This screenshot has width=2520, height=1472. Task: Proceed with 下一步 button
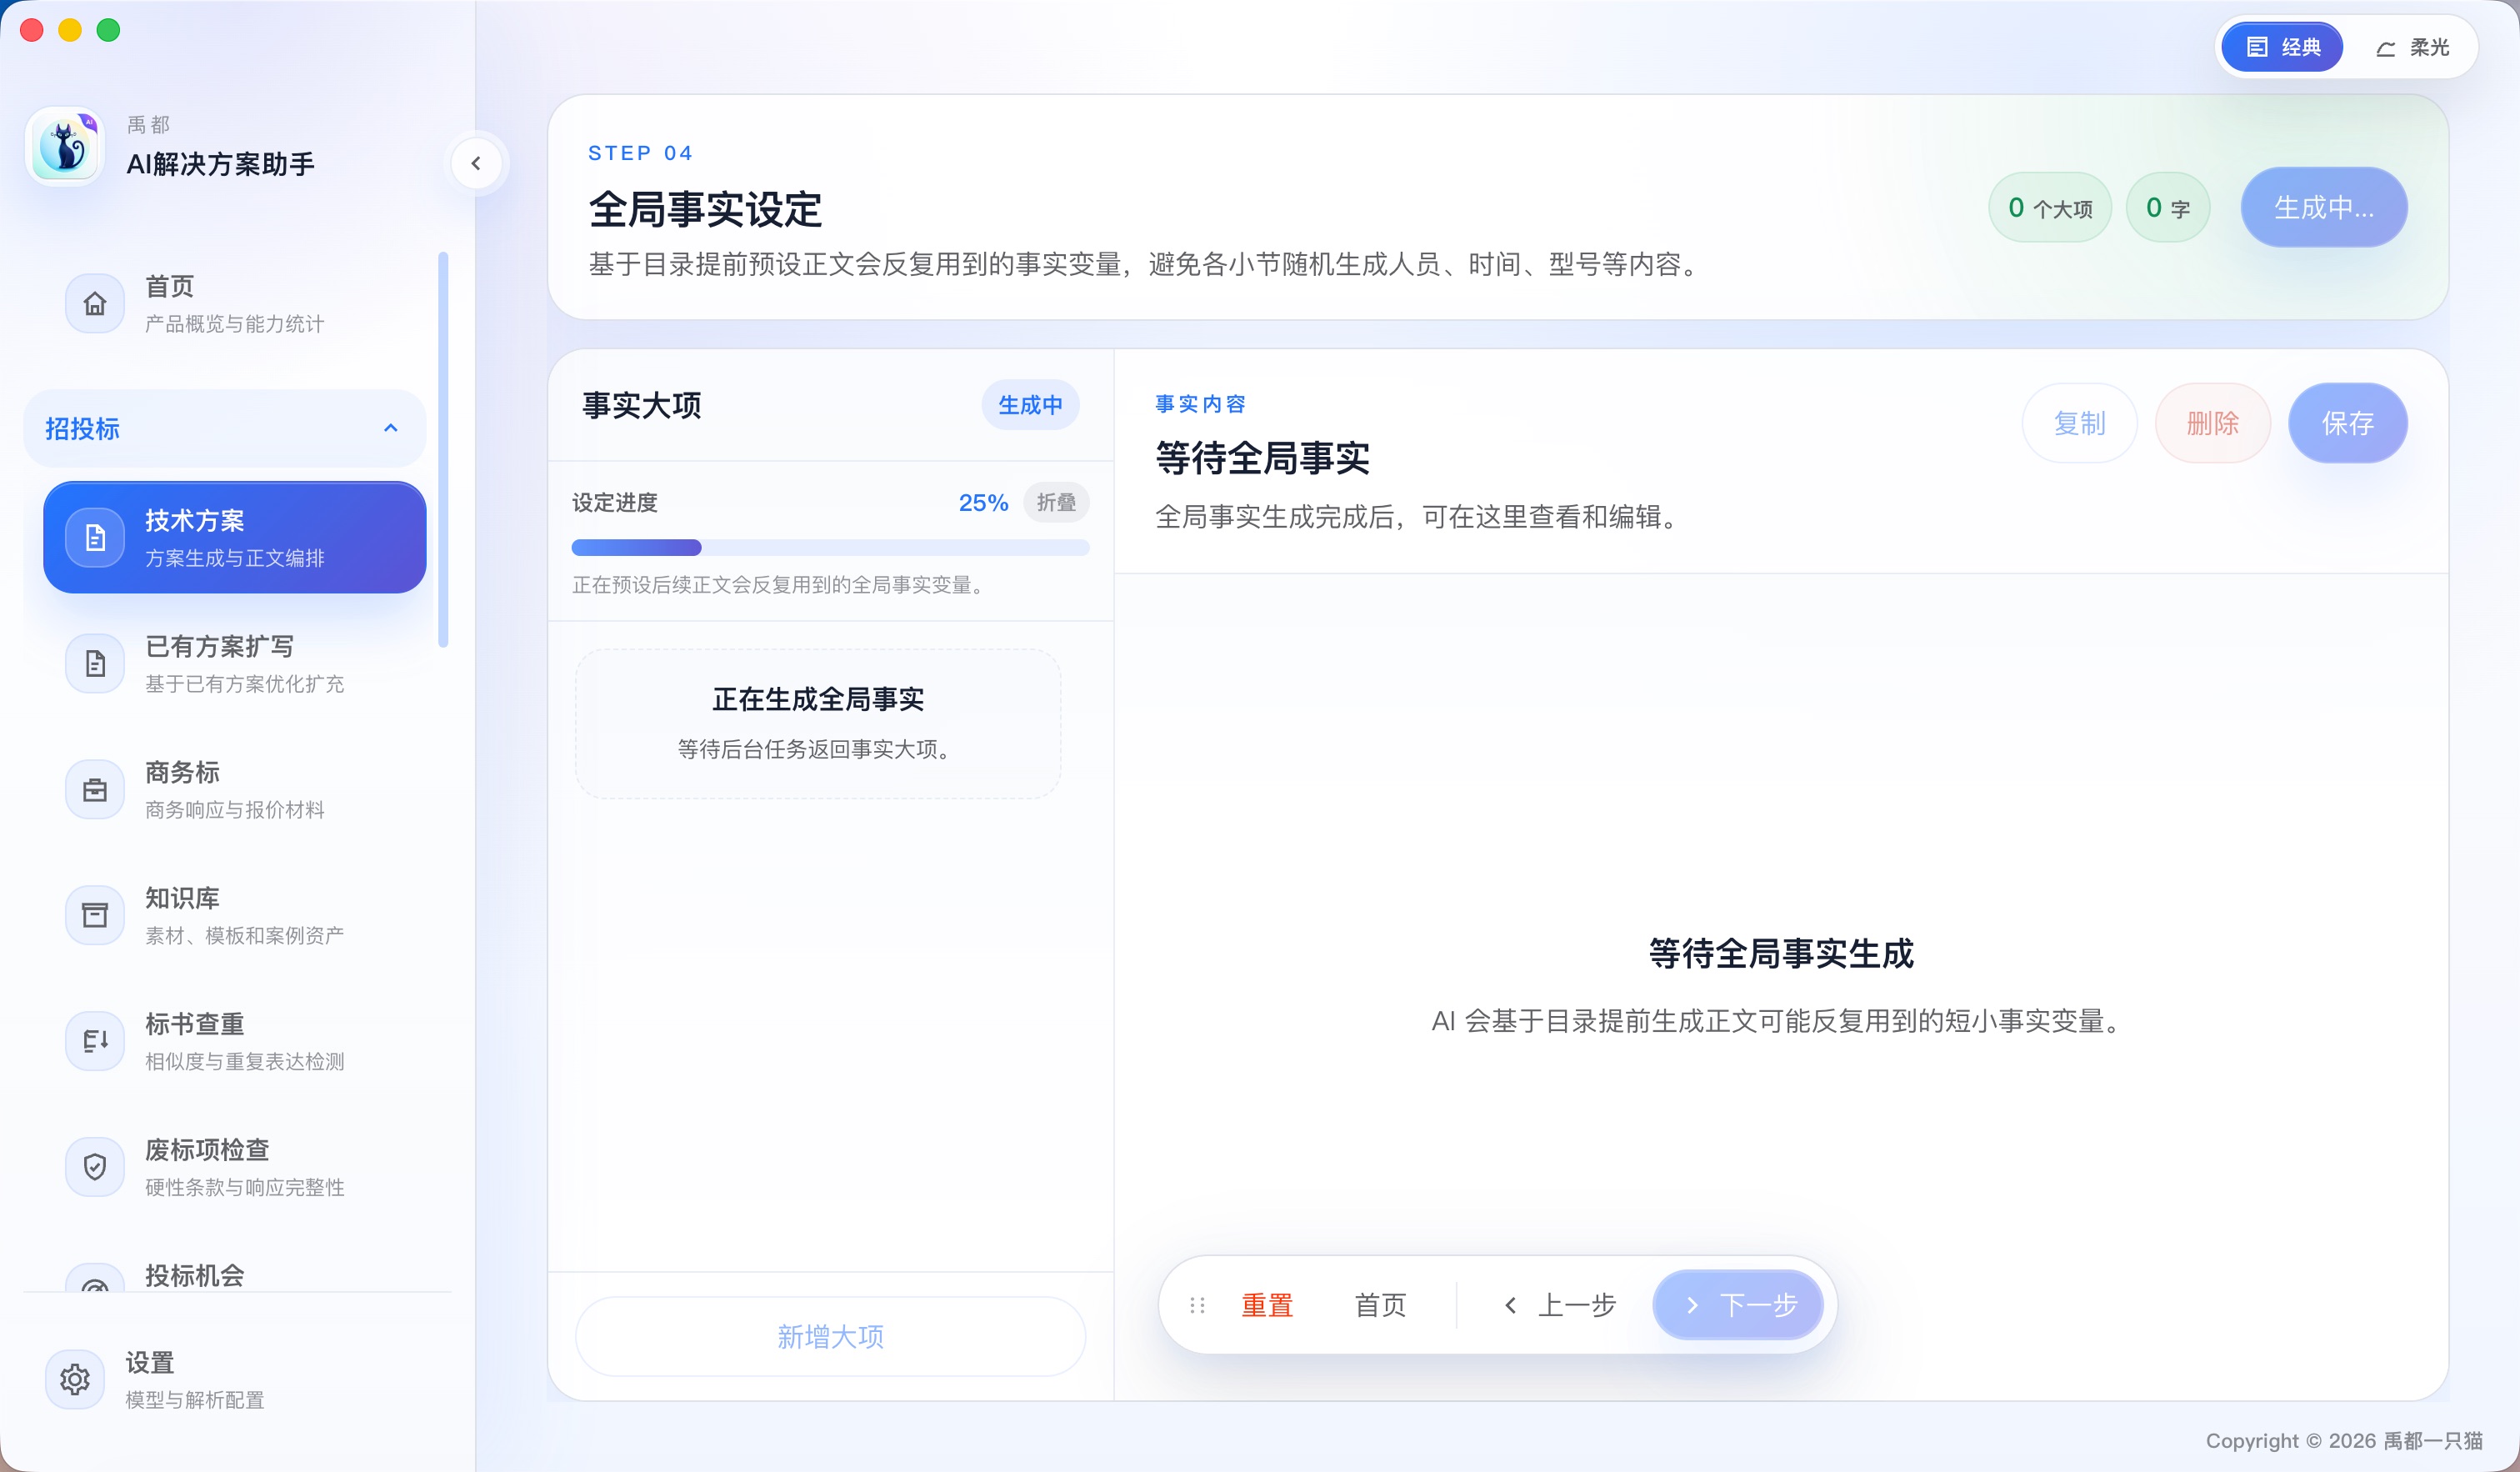(1738, 1305)
